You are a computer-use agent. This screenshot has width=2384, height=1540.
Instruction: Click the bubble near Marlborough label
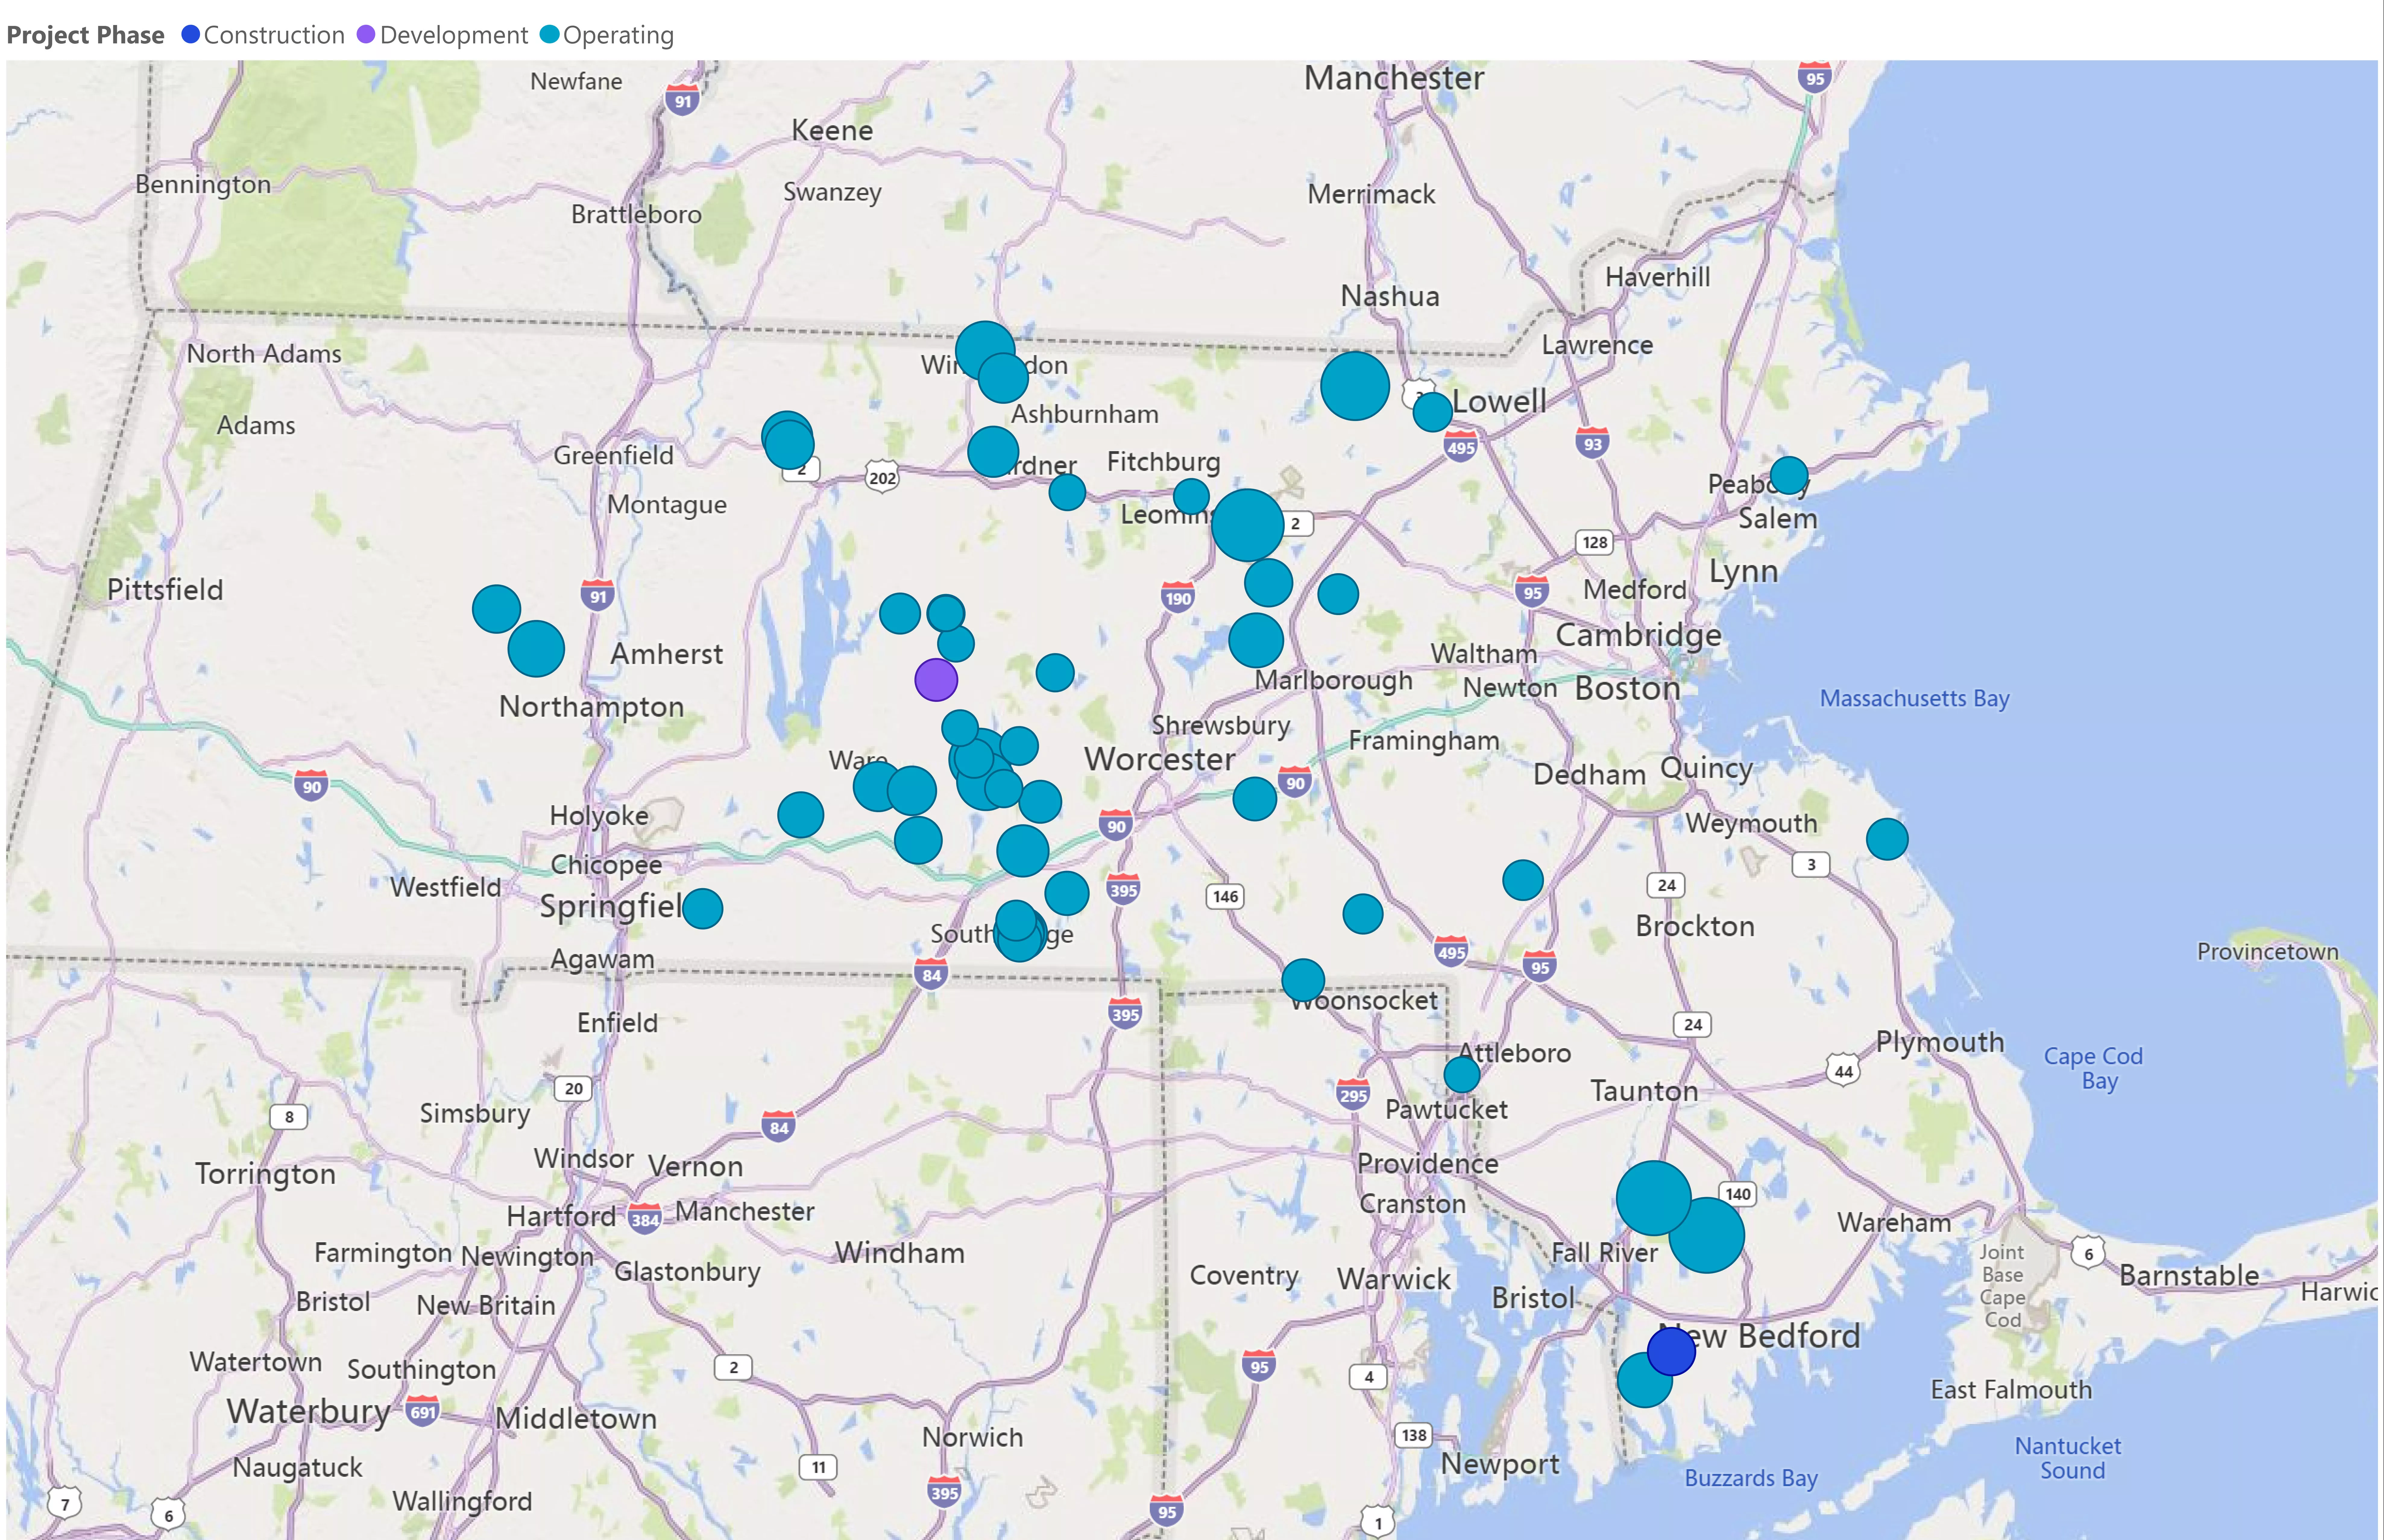point(1256,640)
